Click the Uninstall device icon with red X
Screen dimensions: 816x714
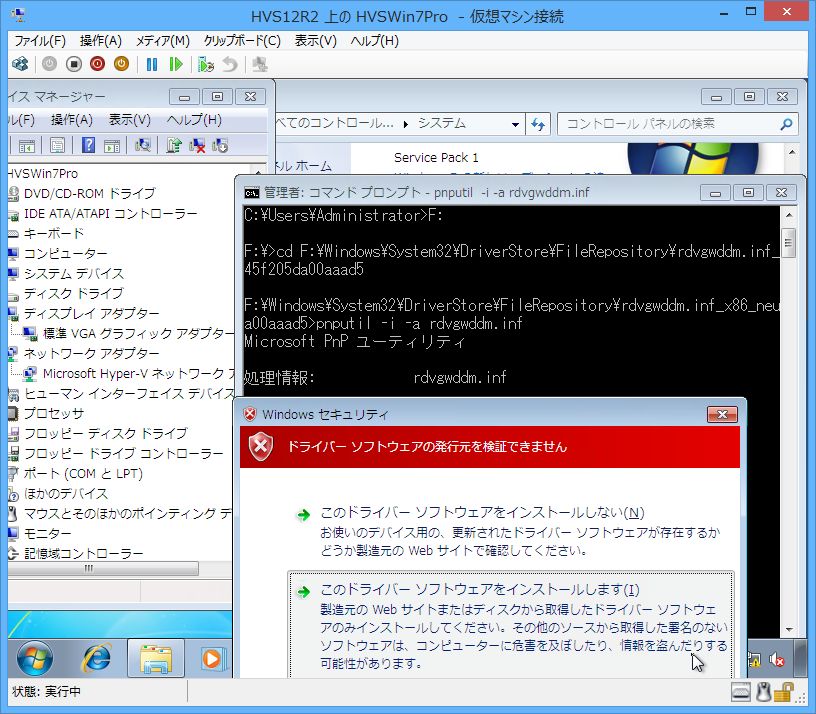coord(197,146)
